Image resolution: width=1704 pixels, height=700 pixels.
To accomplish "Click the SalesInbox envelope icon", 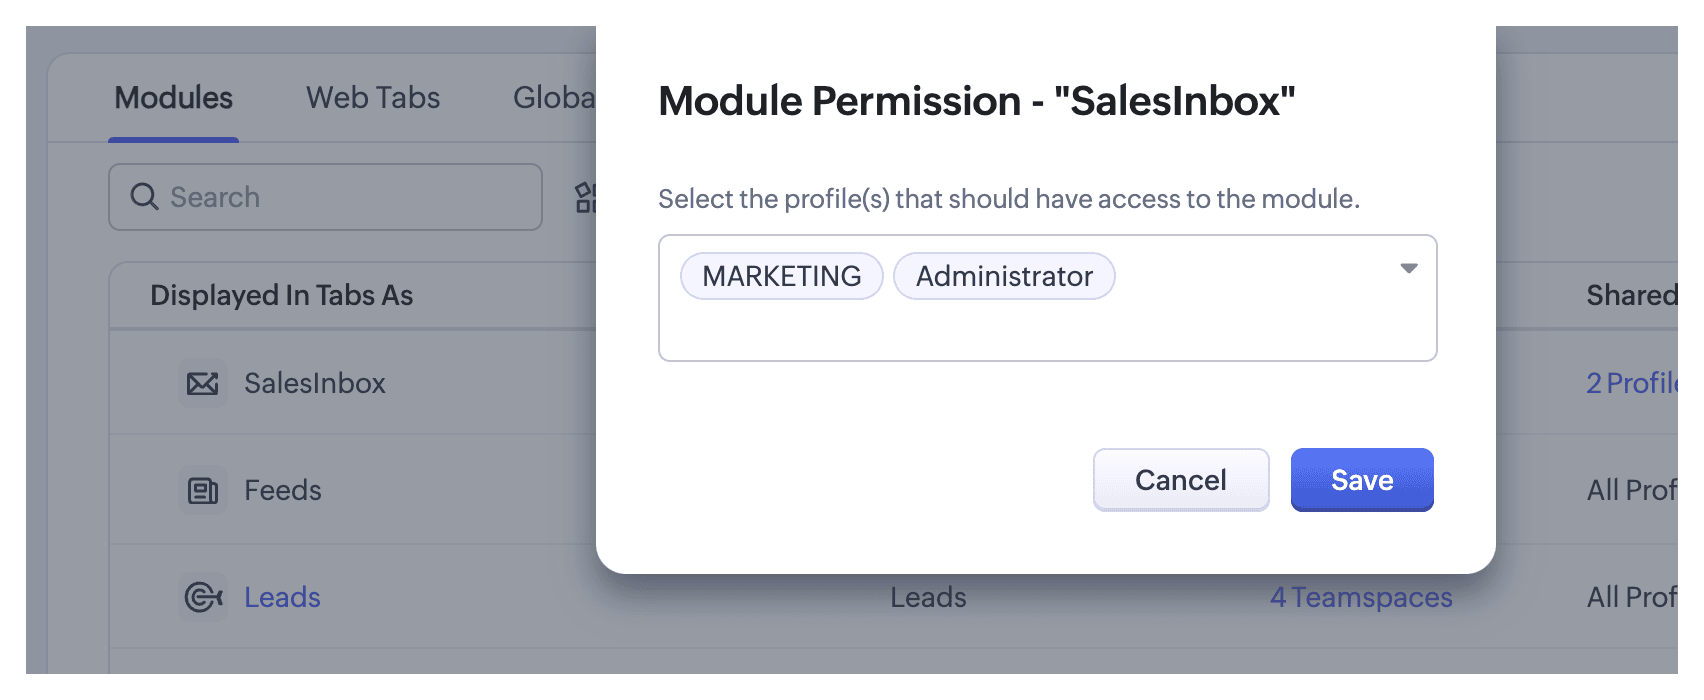I will (x=203, y=383).
